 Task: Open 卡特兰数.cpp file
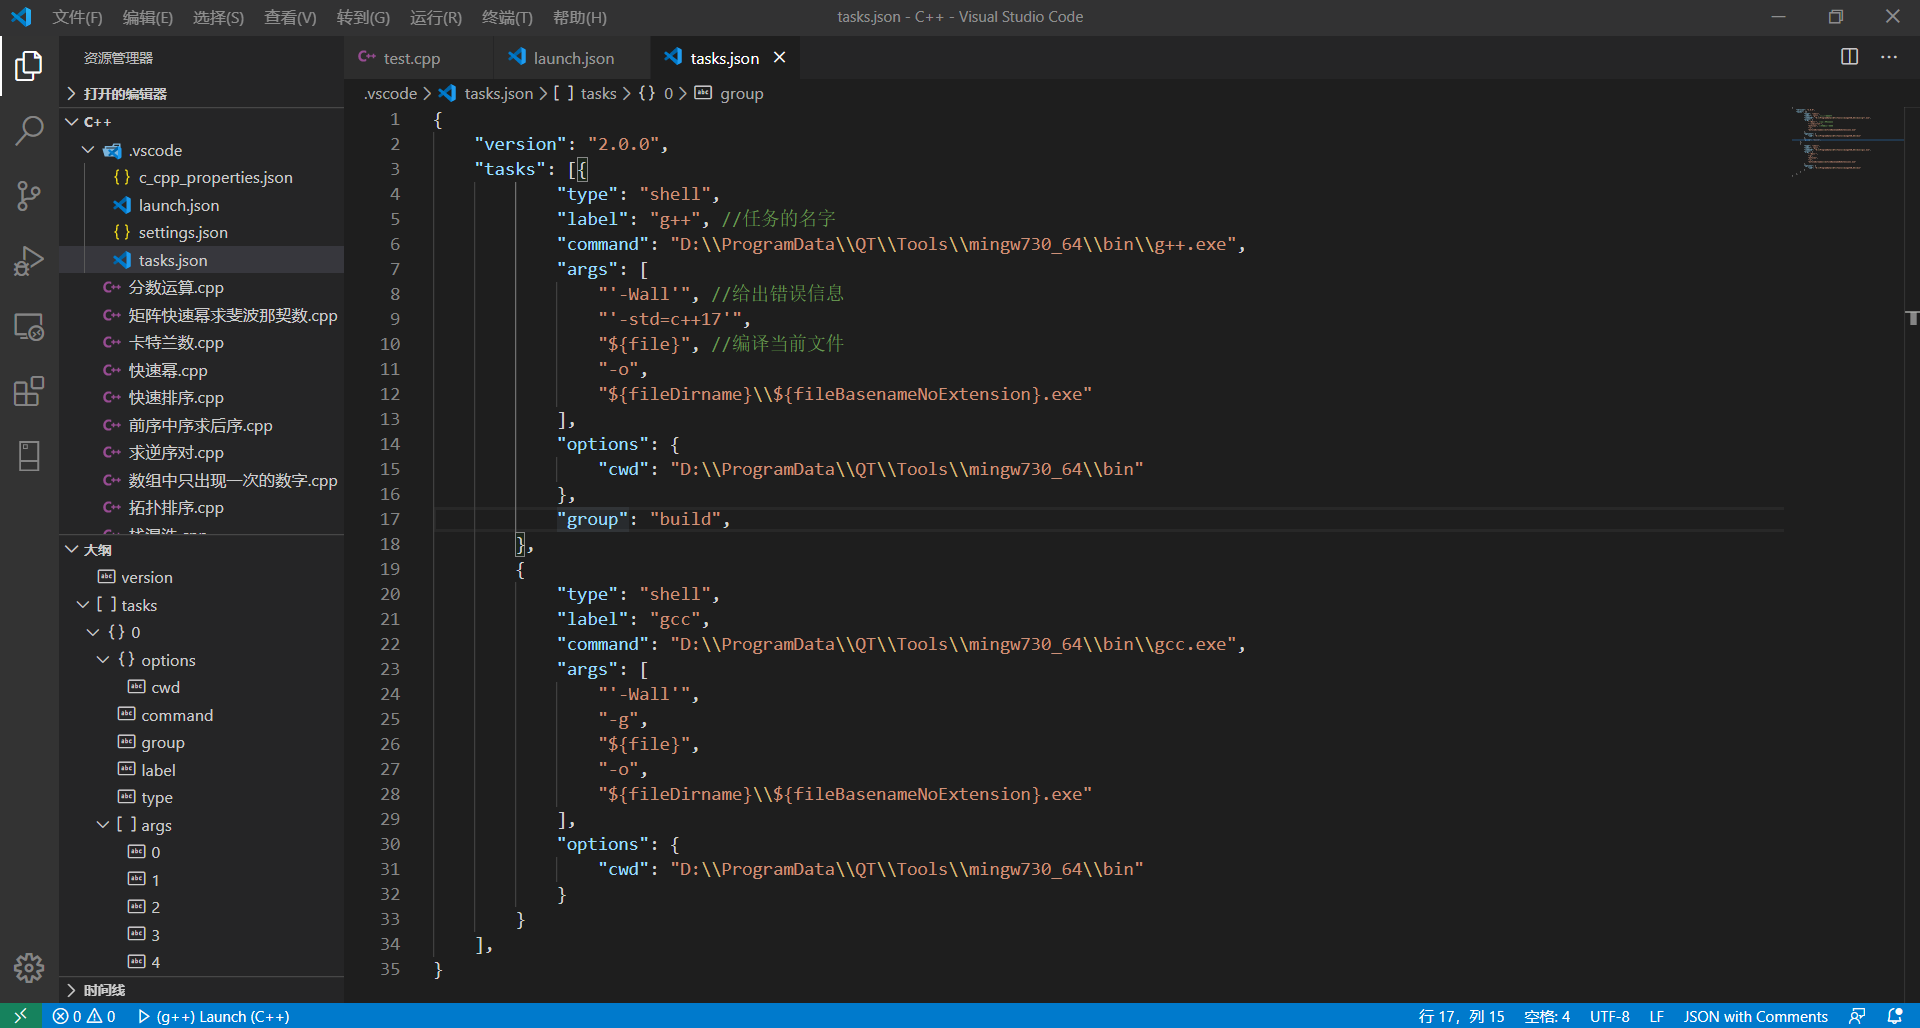(202, 342)
